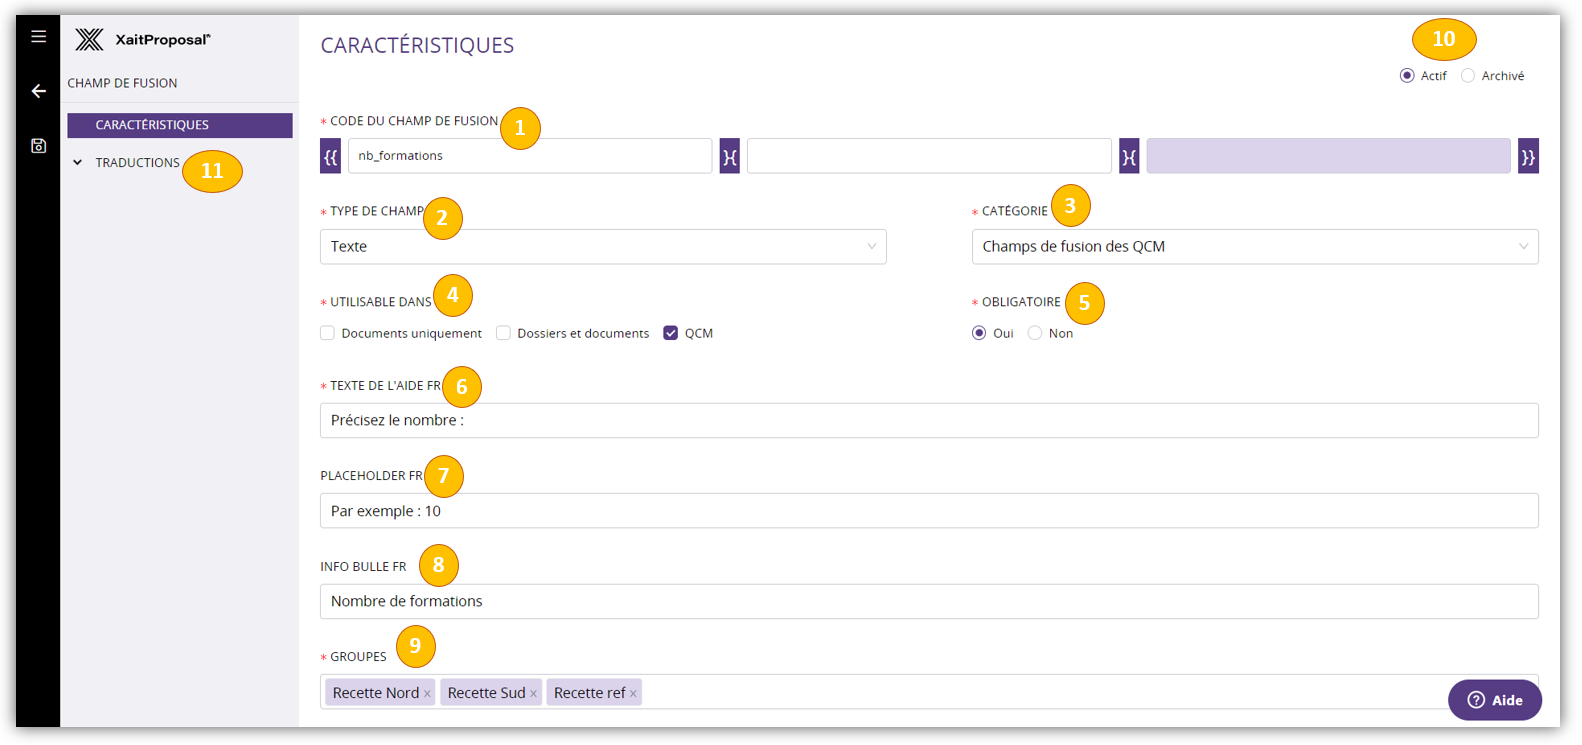Click the closing double braces icon
This screenshot has width=1582, height=745.
pyautogui.click(x=1527, y=157)
